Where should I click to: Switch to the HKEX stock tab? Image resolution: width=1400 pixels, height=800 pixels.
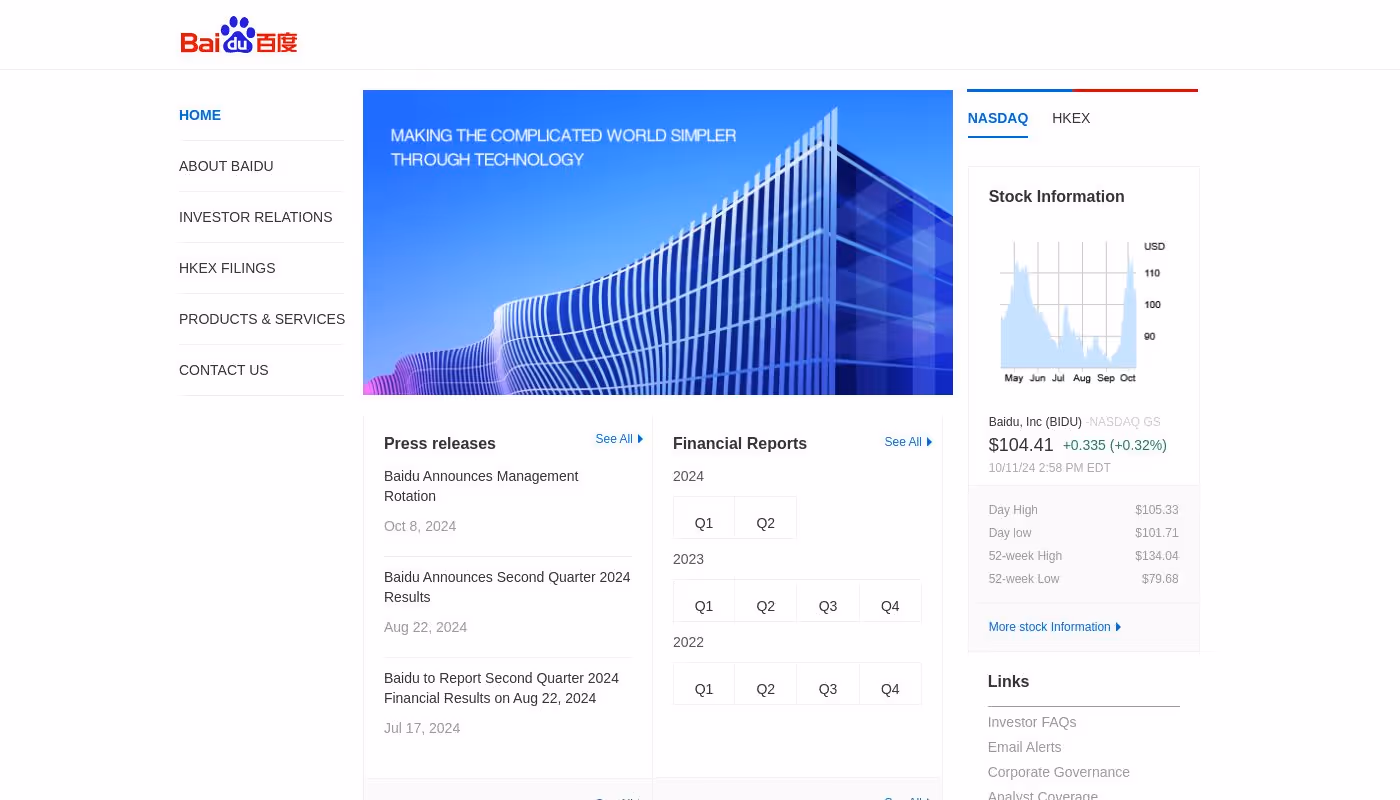coord(1071,118)
